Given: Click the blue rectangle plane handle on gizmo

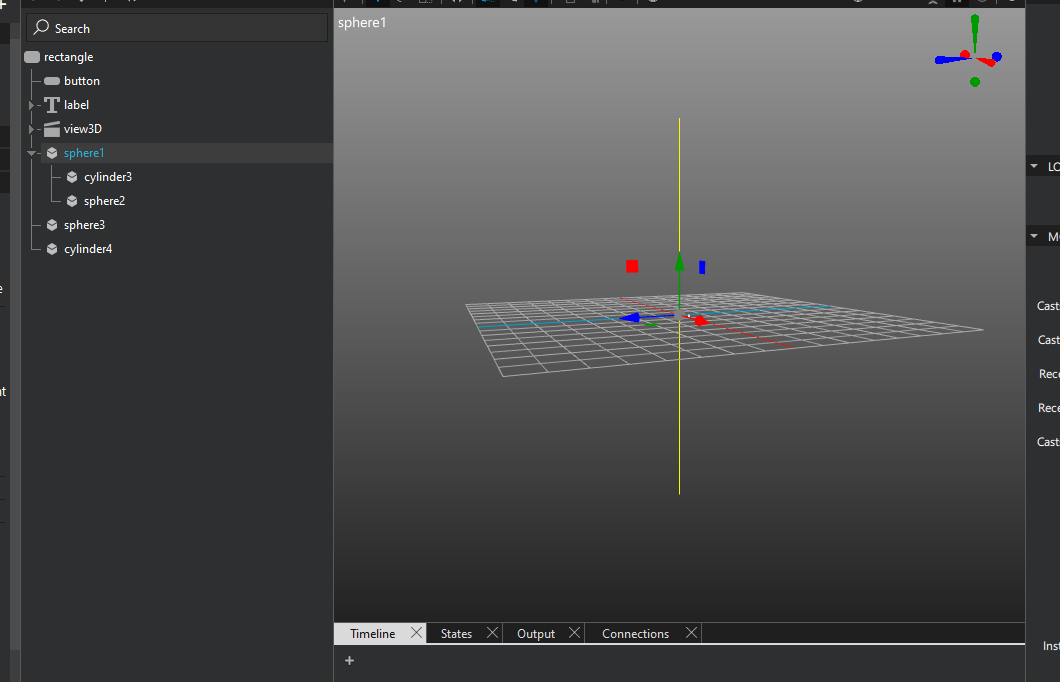Looking at the screenshot, I should (702, 267).
